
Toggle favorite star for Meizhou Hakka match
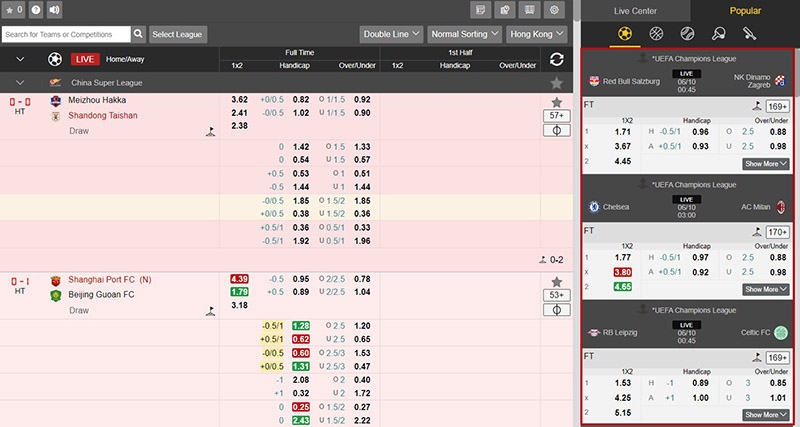[556, 101]
